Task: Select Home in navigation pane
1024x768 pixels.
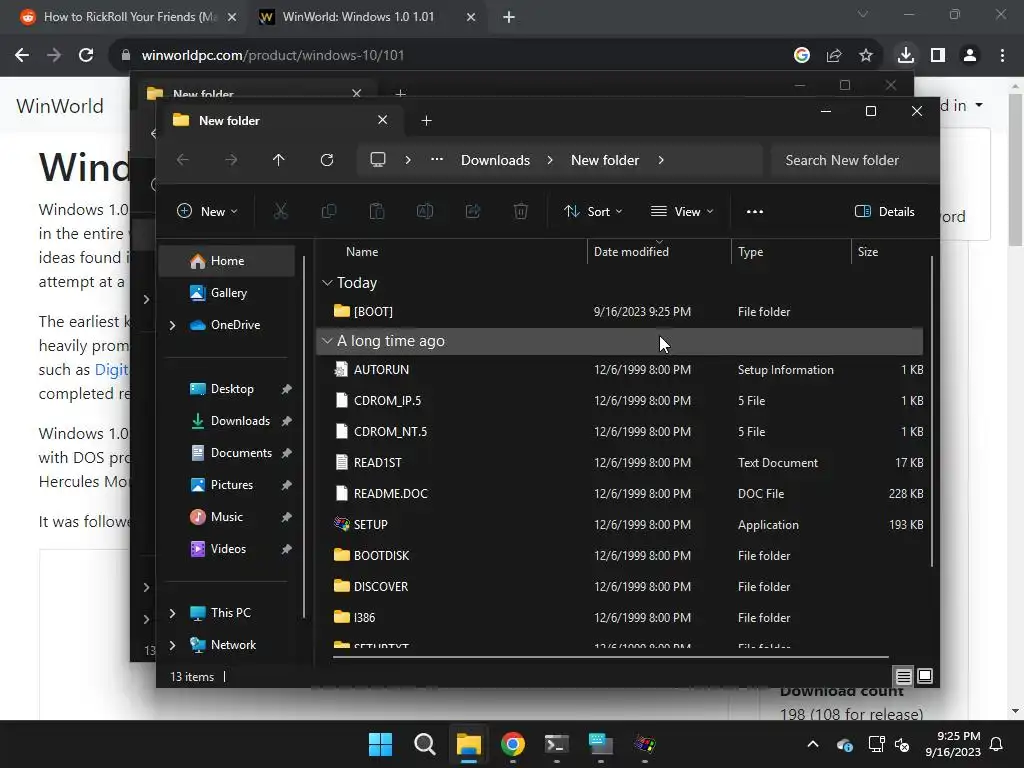Action: pyautogui.click(x=227, y=261)
